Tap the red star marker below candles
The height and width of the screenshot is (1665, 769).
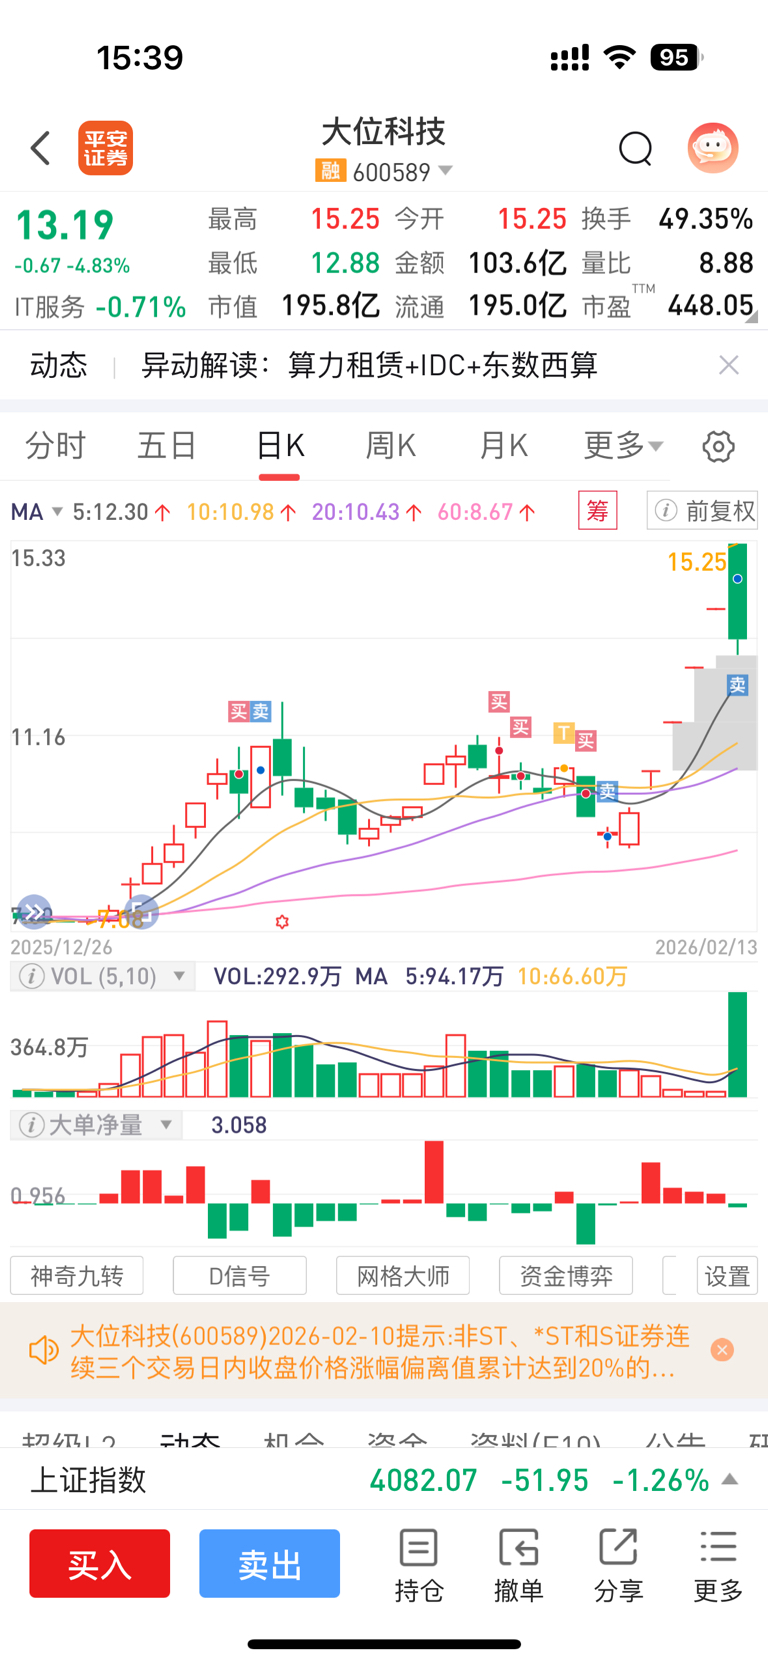tap(282, 922)
